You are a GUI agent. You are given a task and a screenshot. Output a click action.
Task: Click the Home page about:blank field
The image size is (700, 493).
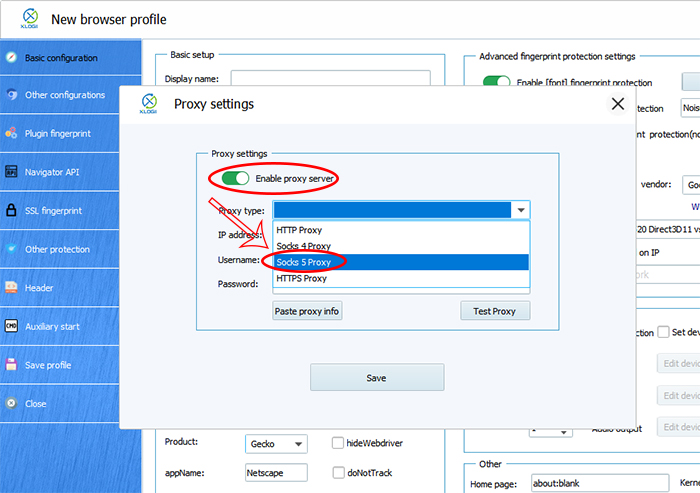(x=600, y=483)
